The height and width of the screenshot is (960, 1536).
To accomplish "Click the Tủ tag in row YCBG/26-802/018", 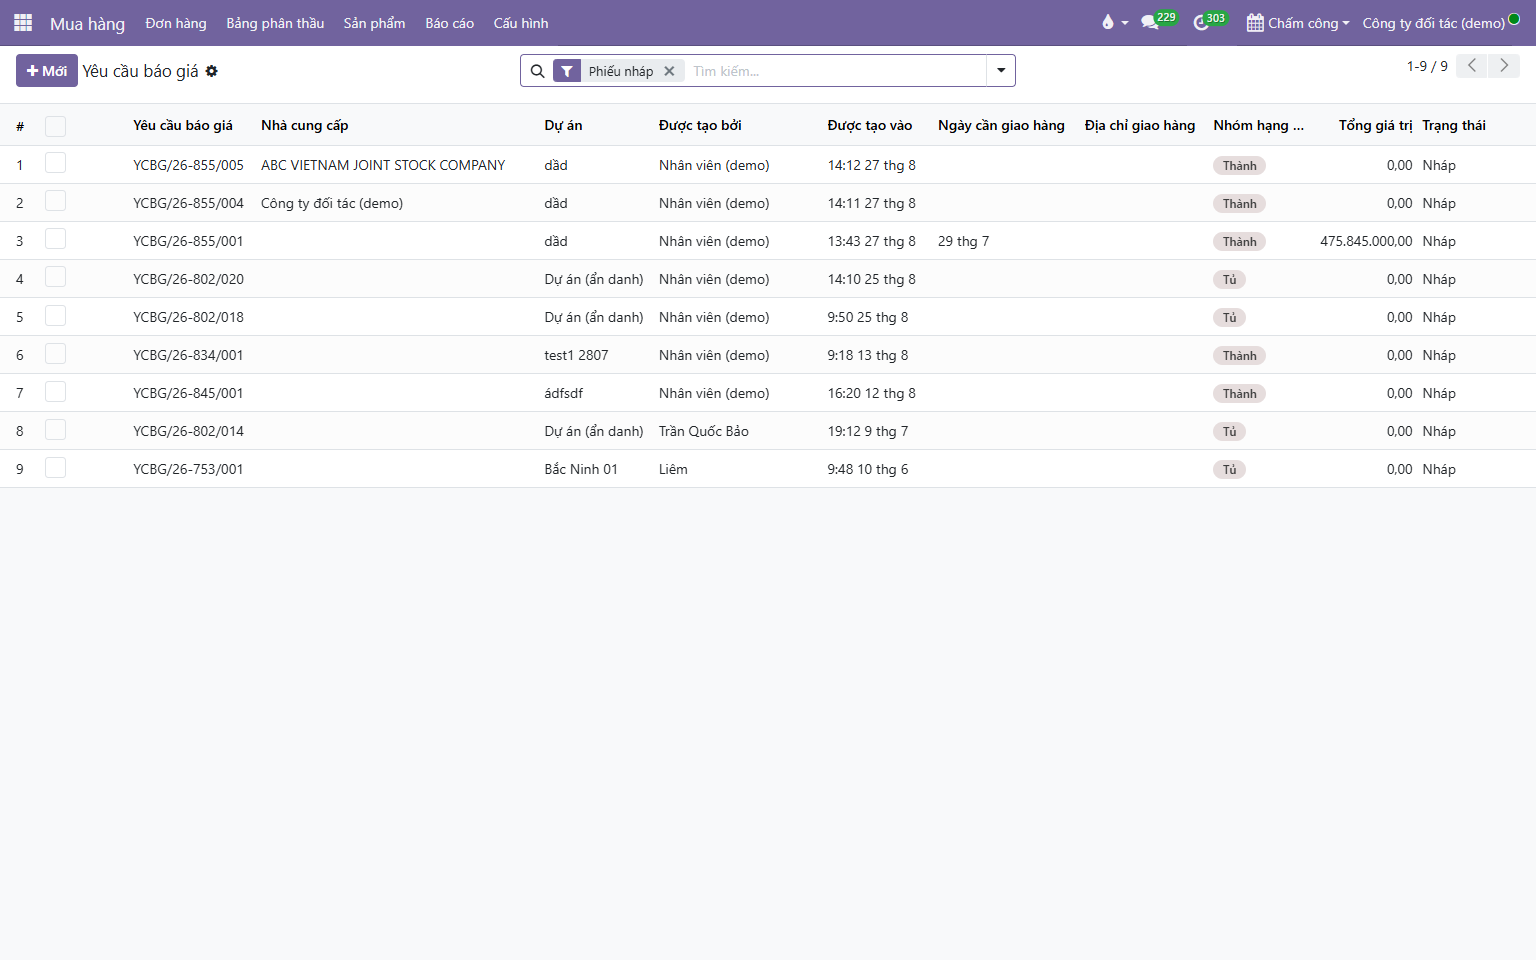I will click(1229, 318).
